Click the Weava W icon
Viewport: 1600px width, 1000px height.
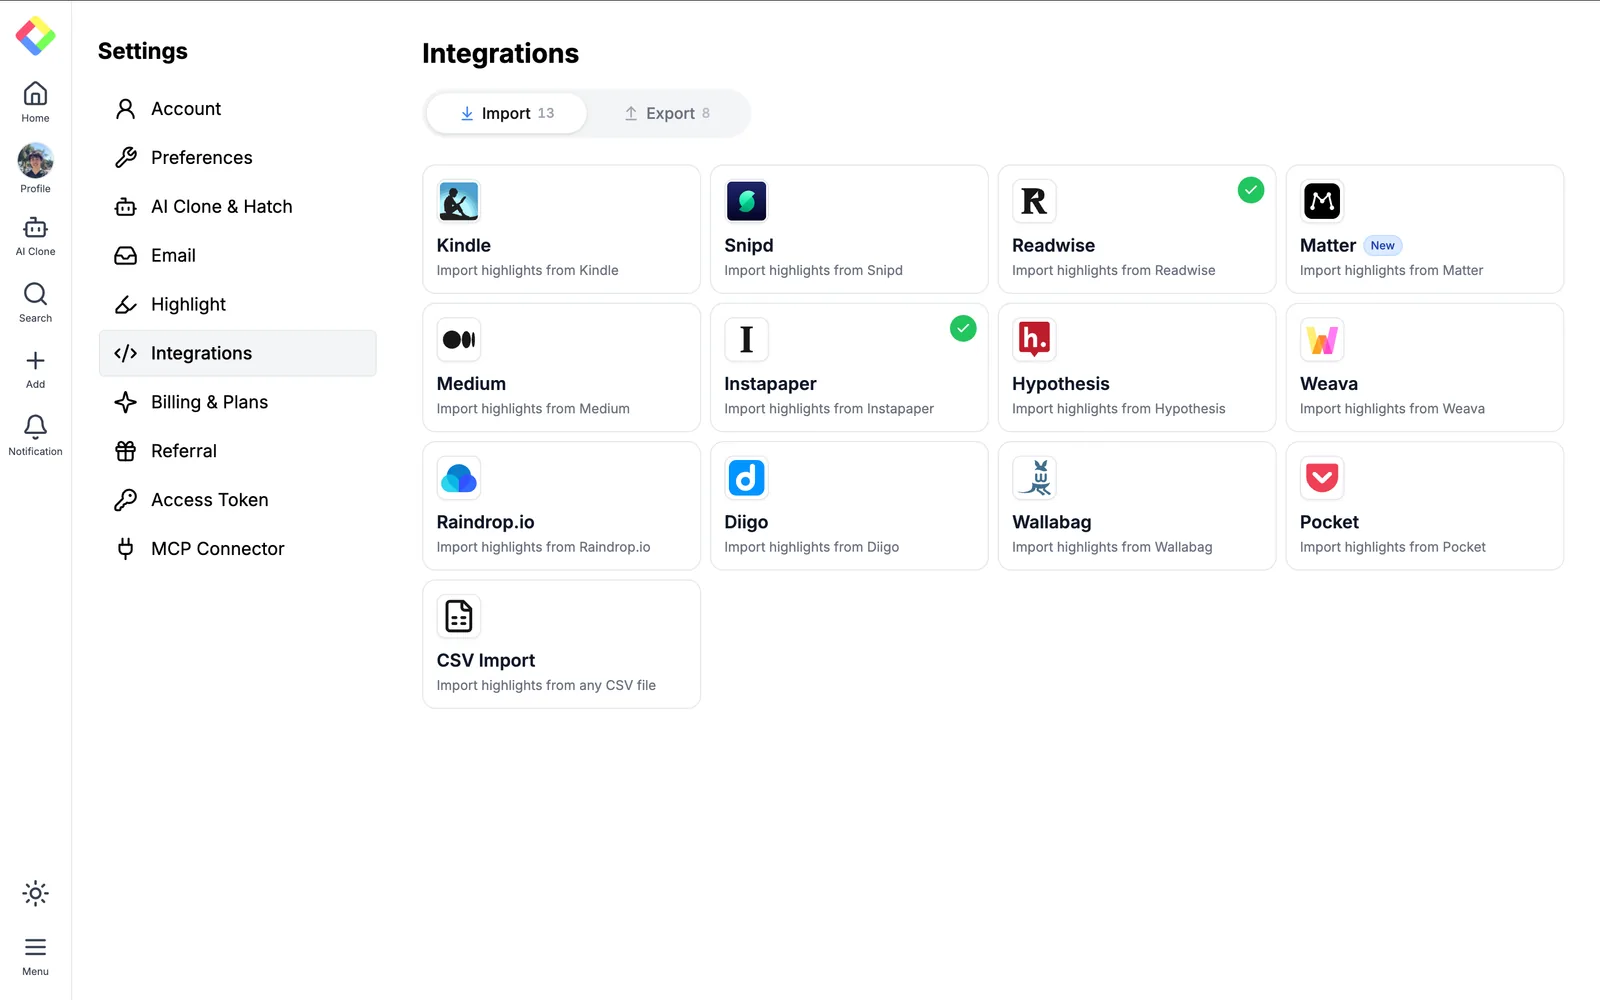tap(1322, 340)
